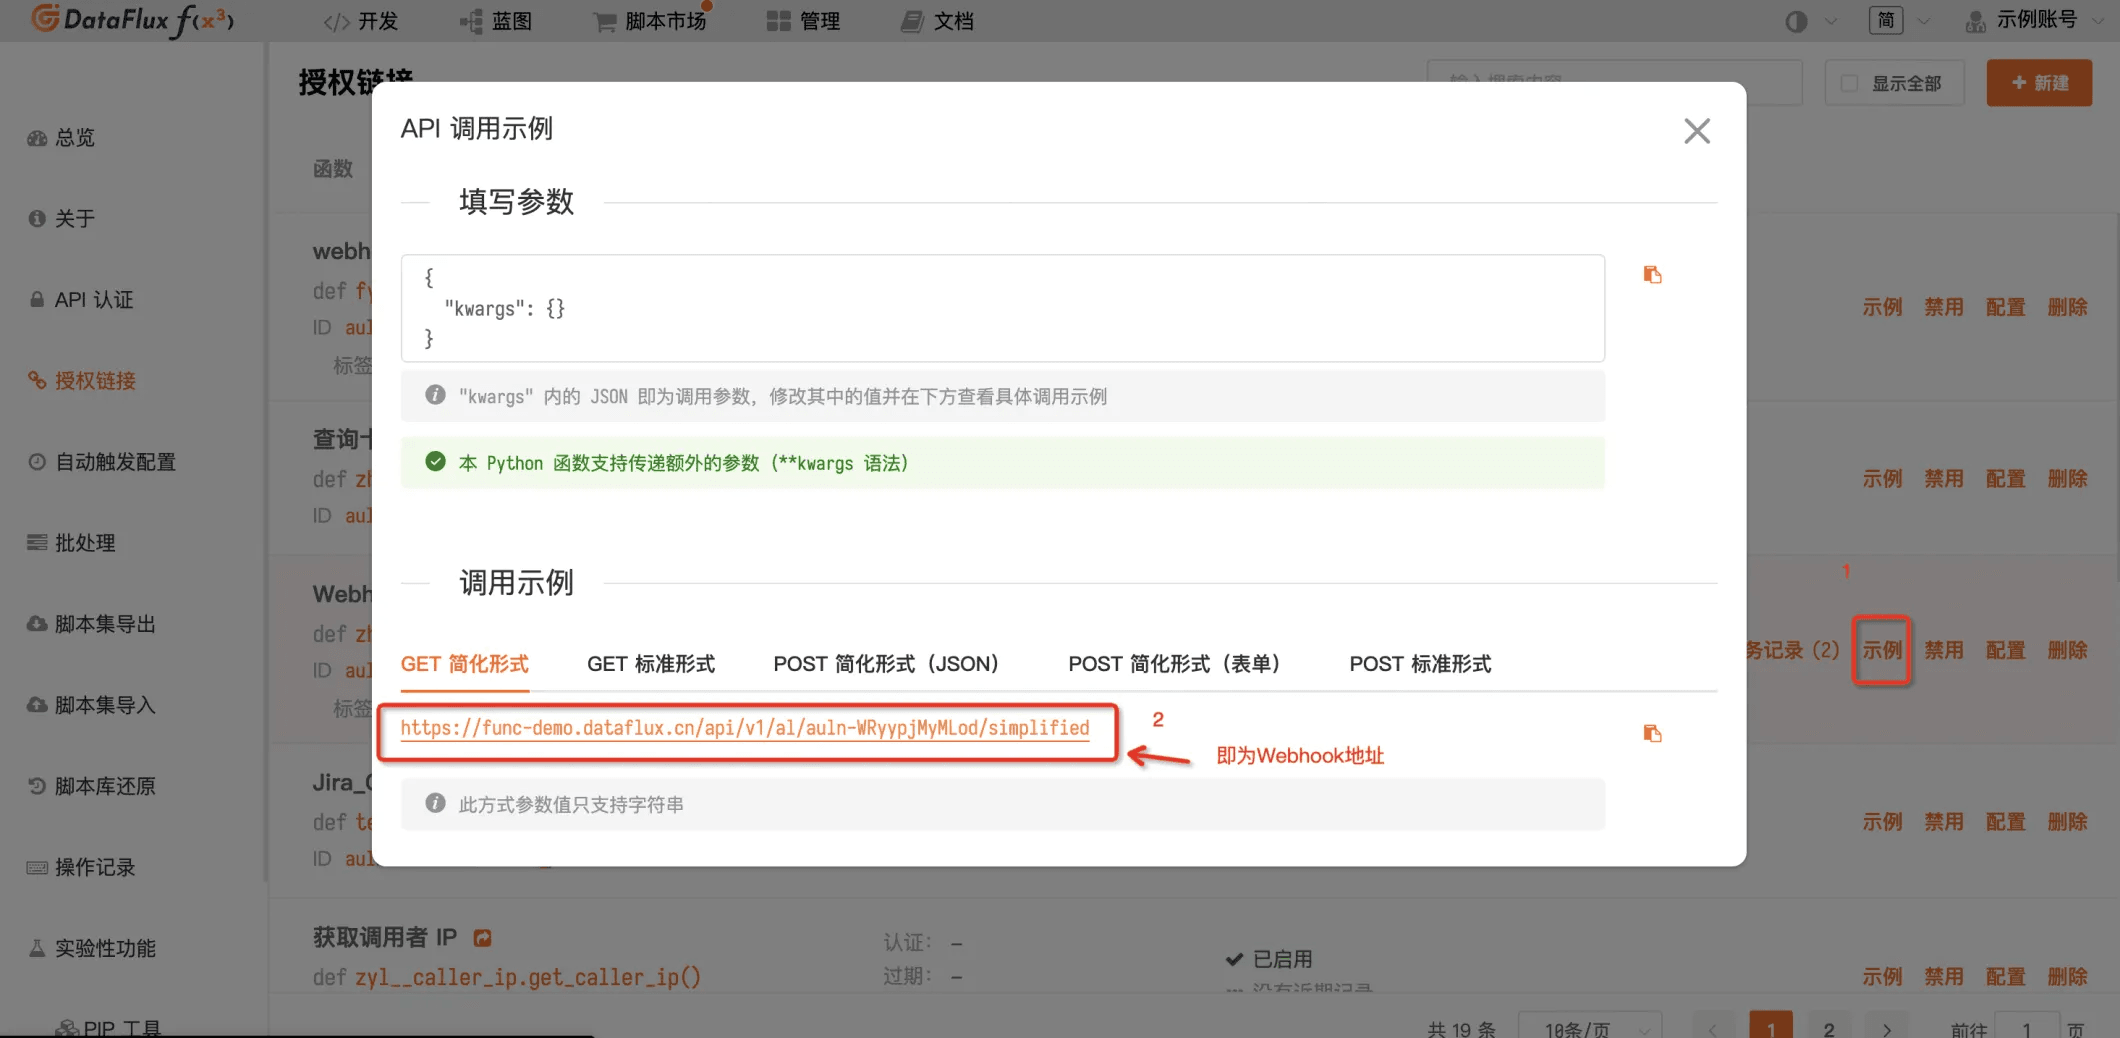
Task: Open API 认证 in sidebar
Action: [x=80, y=300]
